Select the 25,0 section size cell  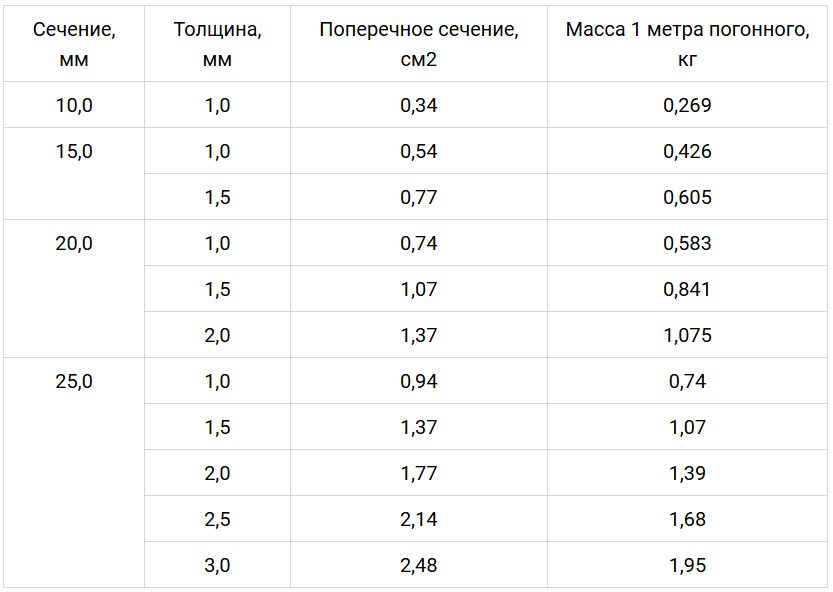click(74, 381)
